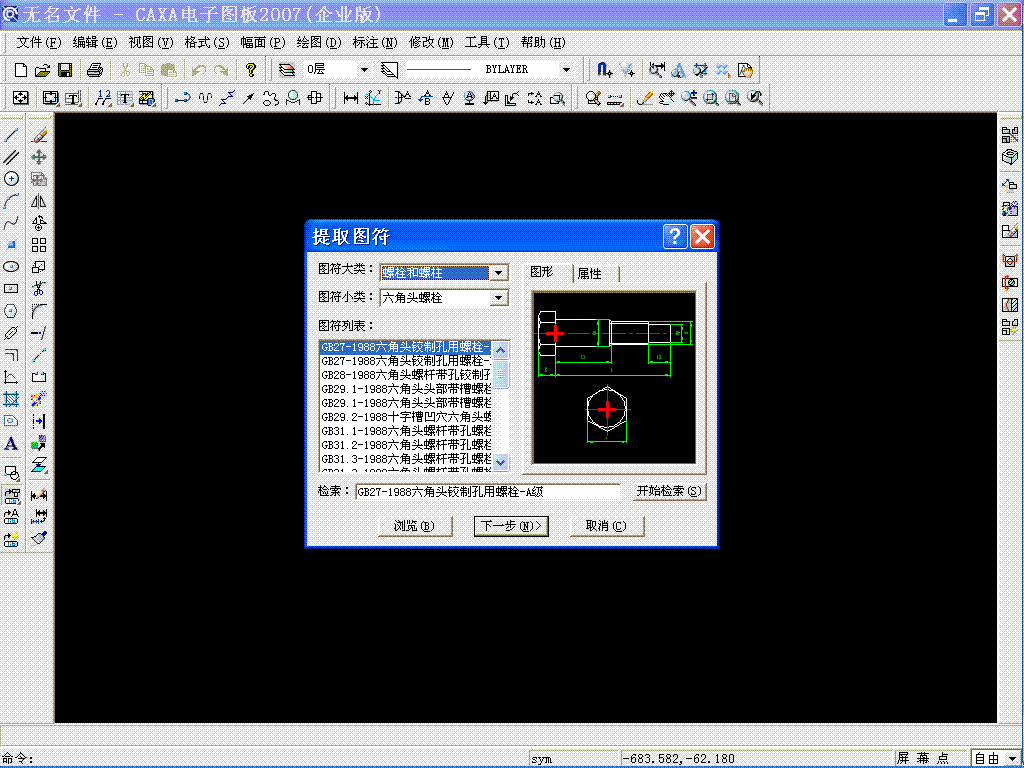This screenshot has height=768, width=1024.
Task: Save the current drawing
Action: click(65, 69)
